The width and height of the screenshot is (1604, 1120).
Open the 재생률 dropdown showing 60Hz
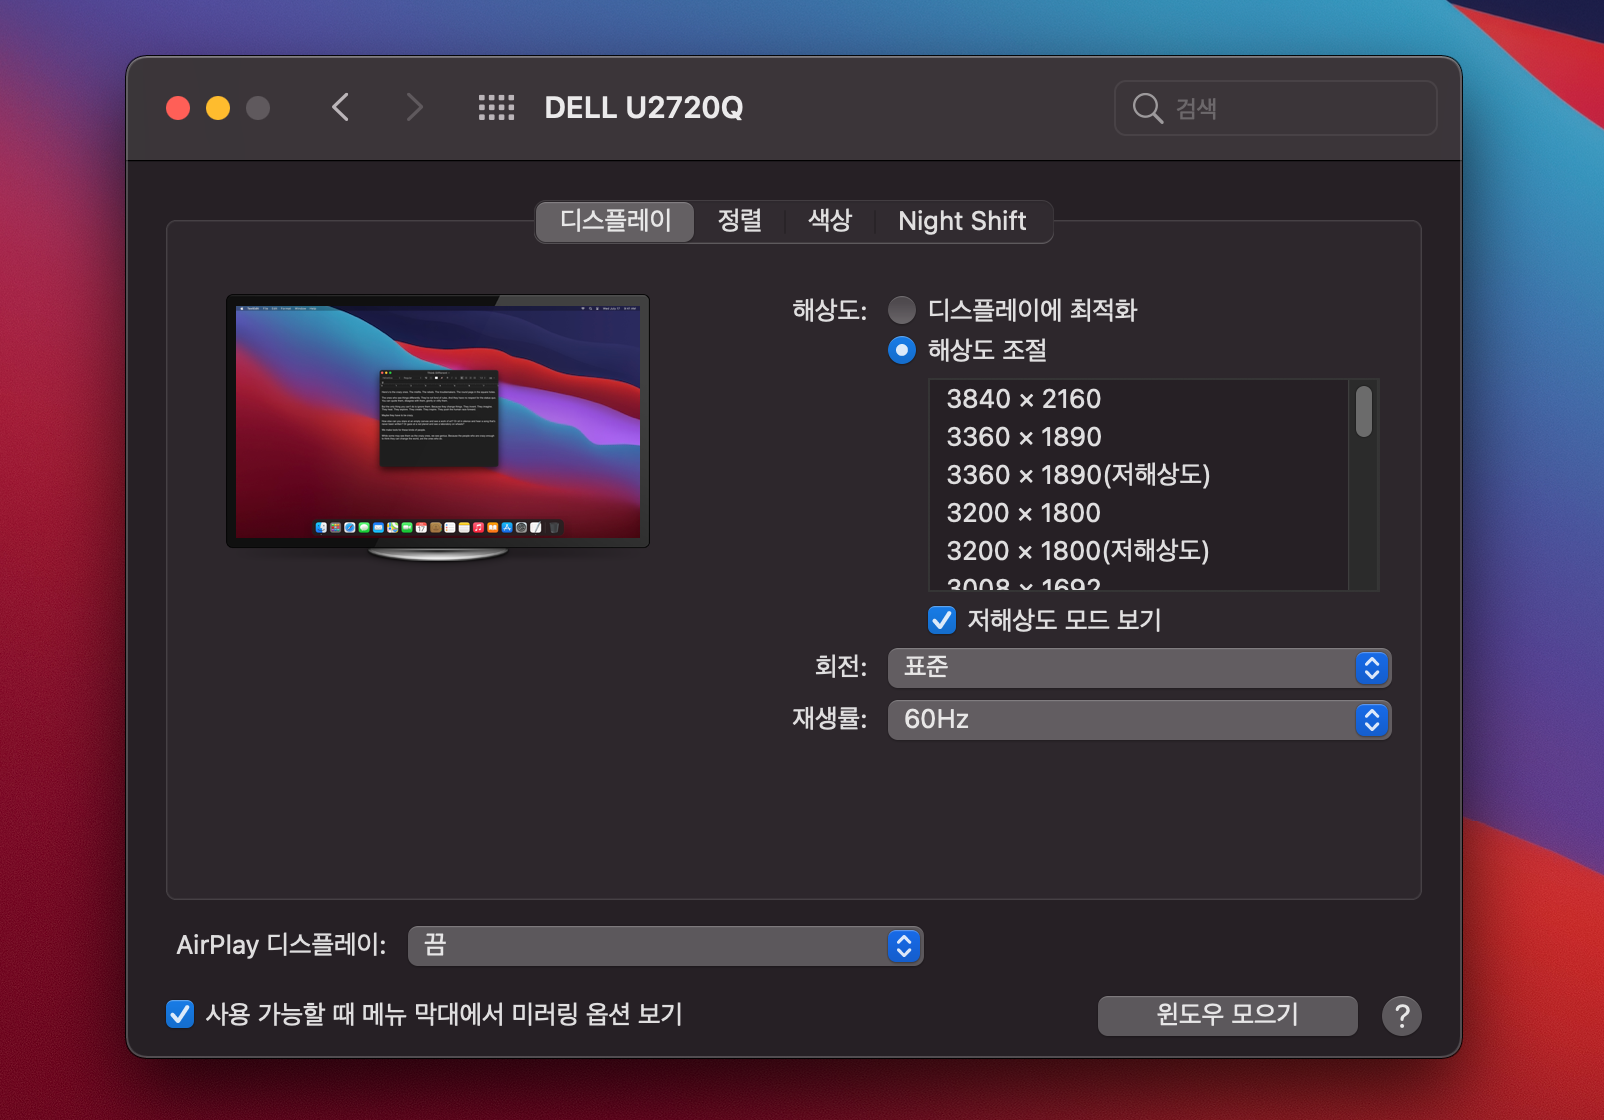(1139, 720)
